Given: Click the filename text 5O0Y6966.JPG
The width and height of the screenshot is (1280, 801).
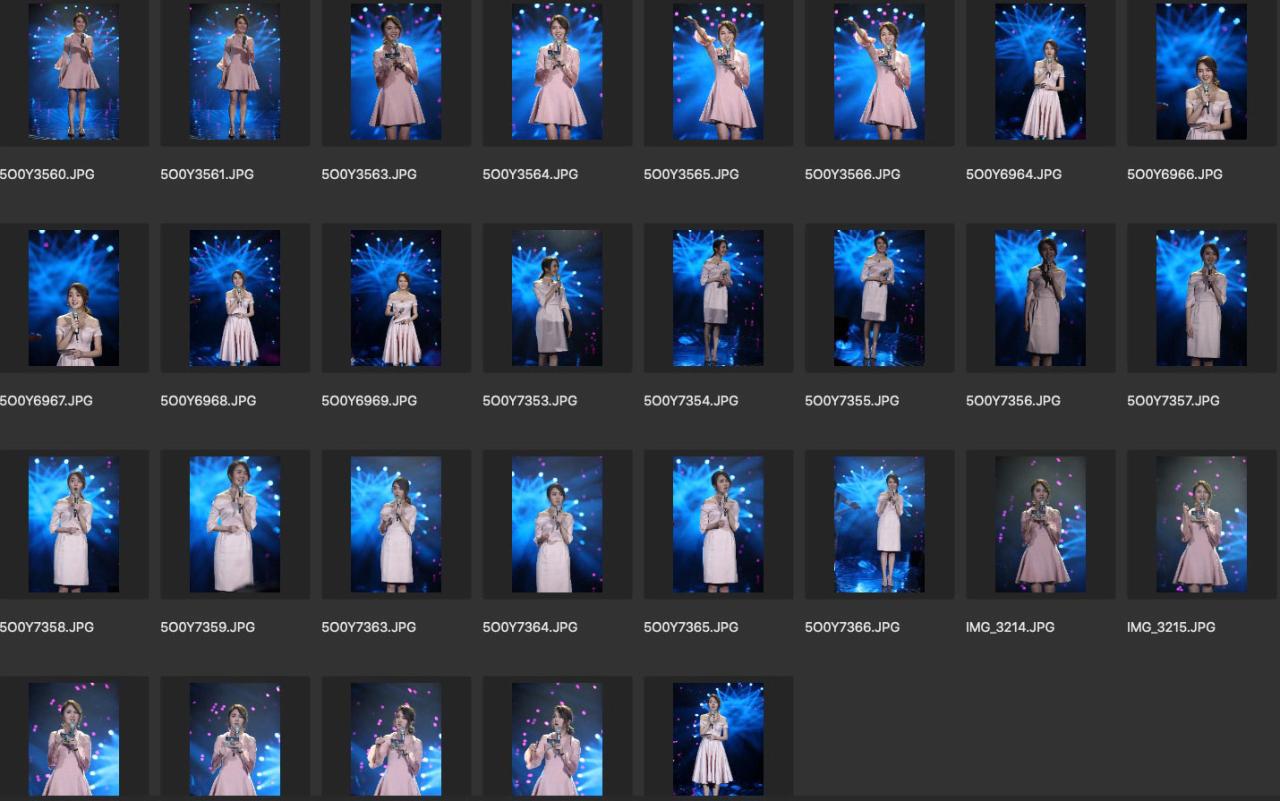Looking at the screenshot, I should coord(1174,174).
